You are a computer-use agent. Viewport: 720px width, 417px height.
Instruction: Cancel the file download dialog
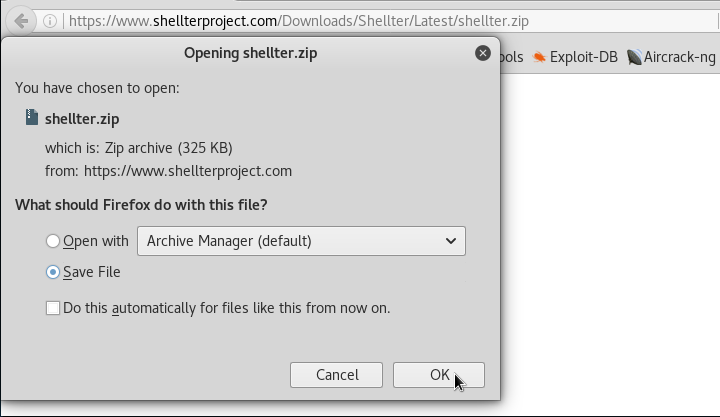pyautogui.click(x=336, y=375)
